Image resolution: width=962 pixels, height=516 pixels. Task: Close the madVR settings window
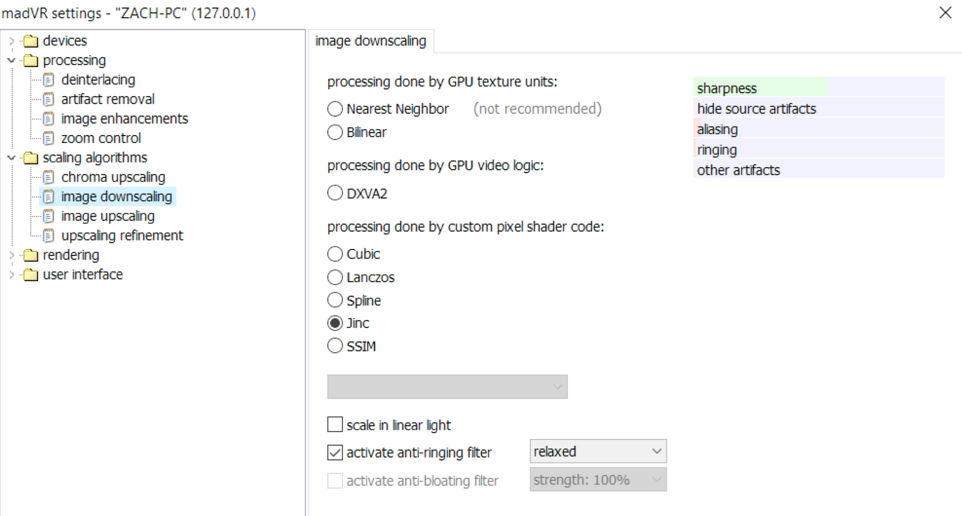click(x=945, y=12)
